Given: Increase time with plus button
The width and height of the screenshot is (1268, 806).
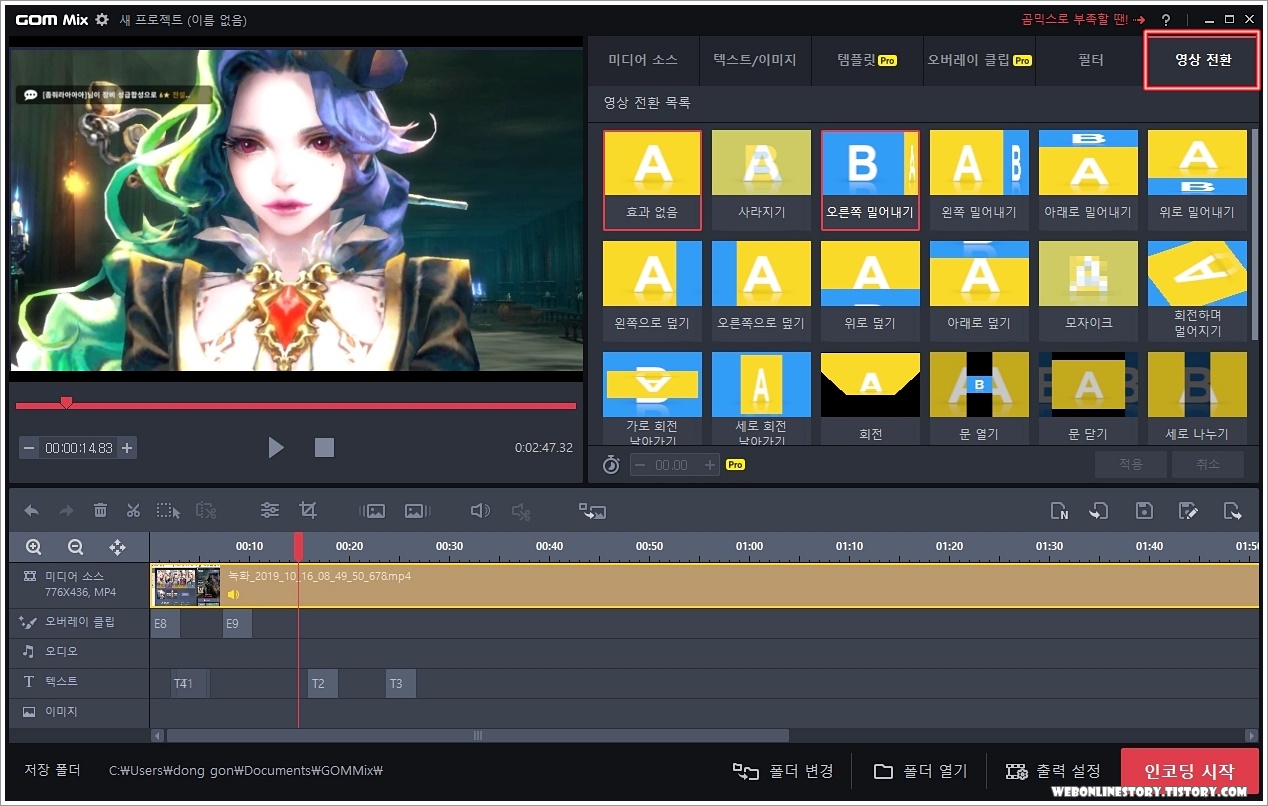Looking at the screenshot, I should point(127,448).
